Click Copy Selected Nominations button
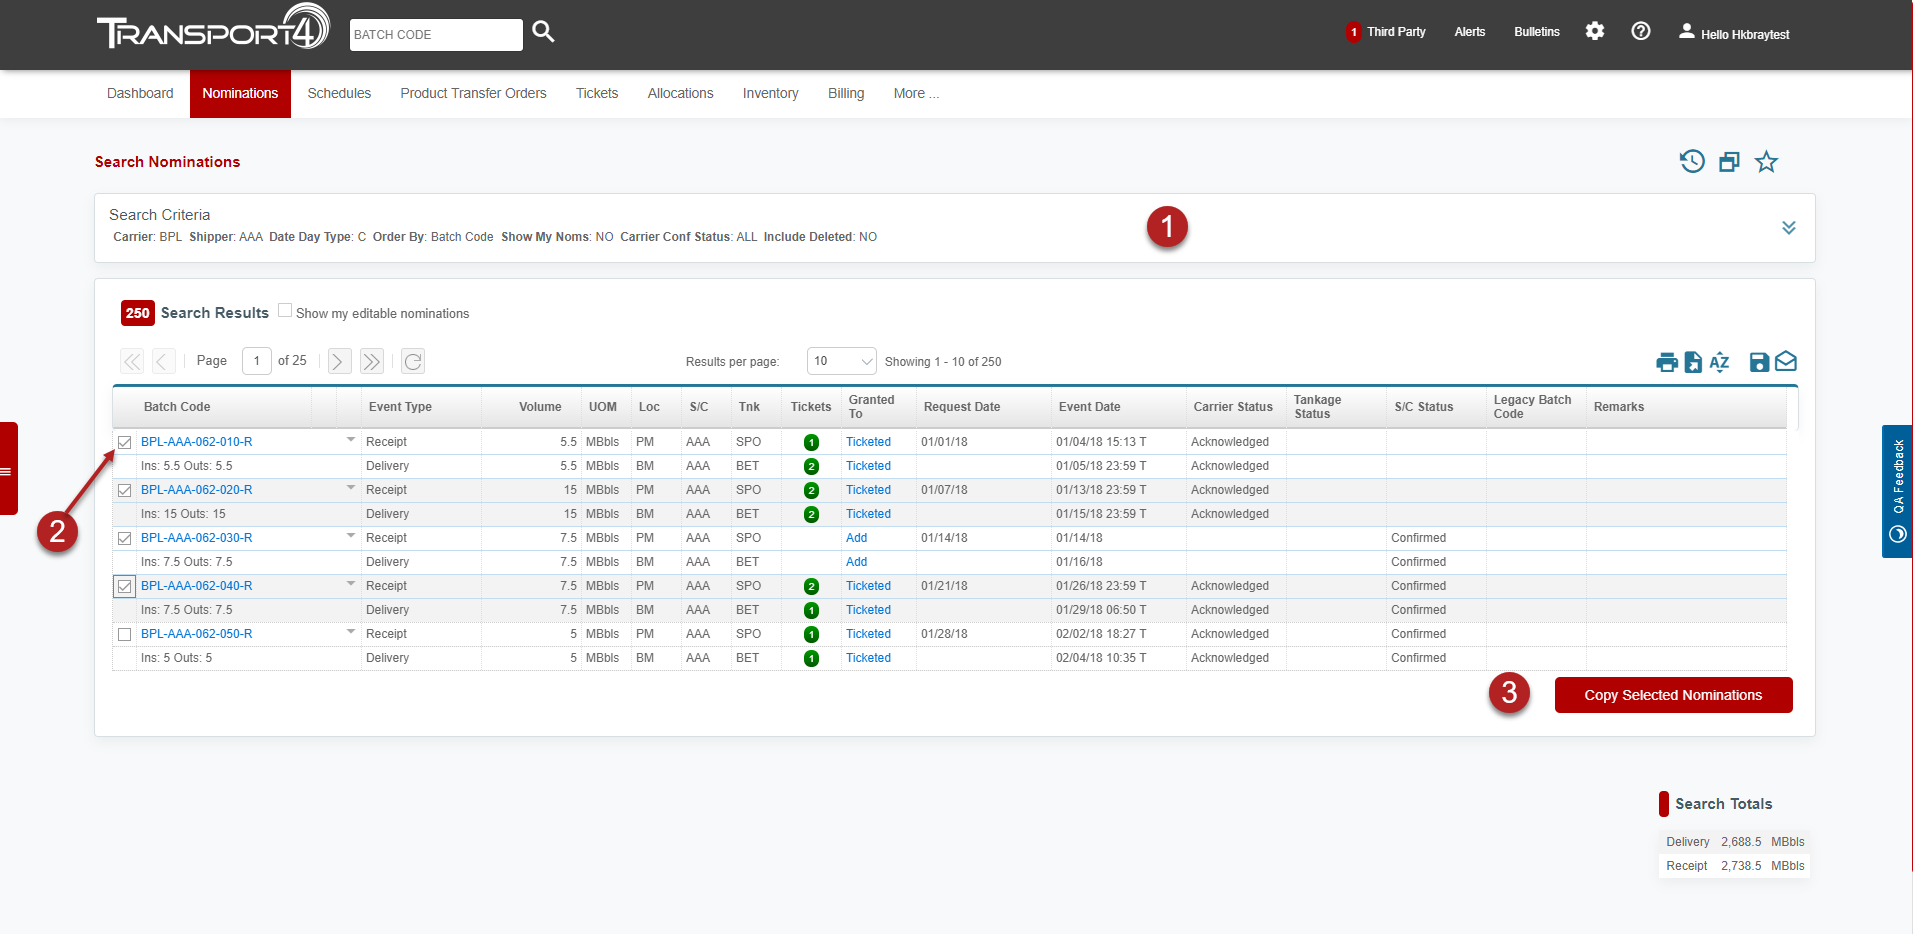The image size is (1913, 934). 1673,695
